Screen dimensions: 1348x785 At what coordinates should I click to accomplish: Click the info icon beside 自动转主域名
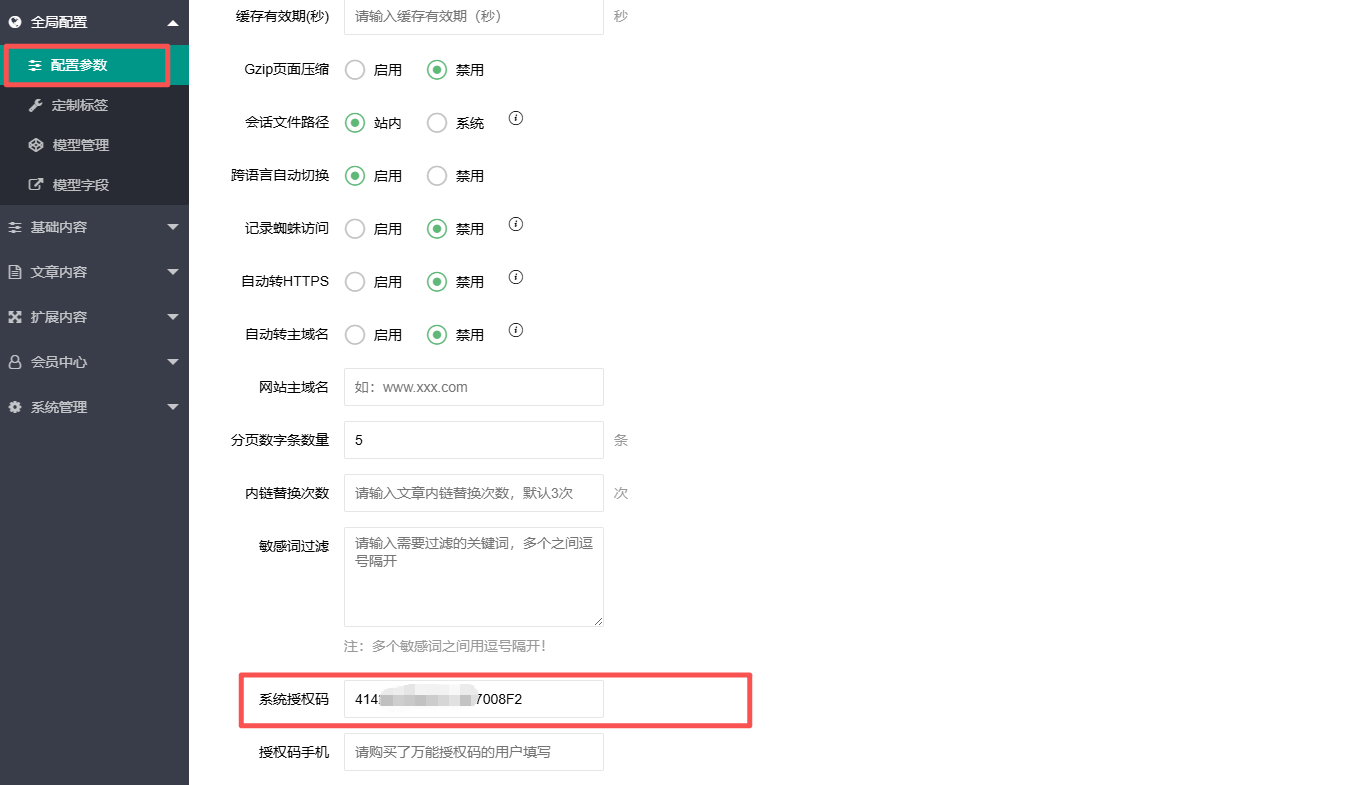tap(516, 330)
